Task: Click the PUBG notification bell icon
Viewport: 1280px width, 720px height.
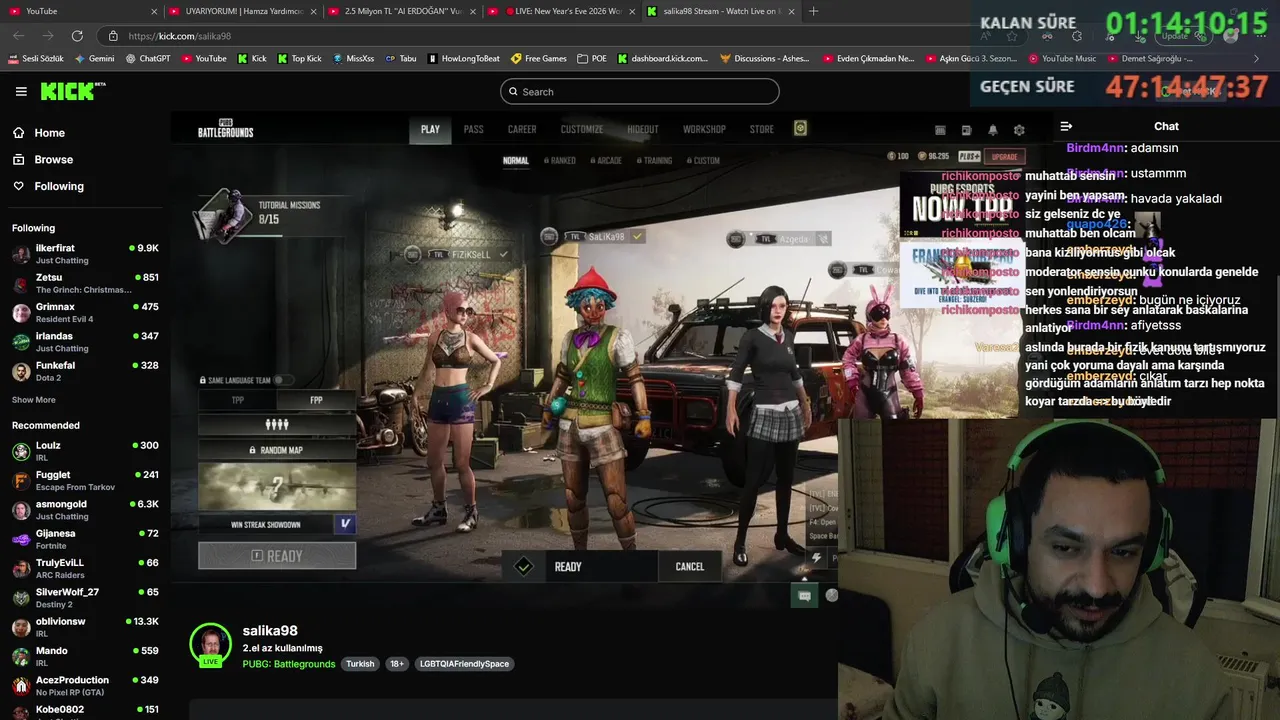Action: click(993, 130)
